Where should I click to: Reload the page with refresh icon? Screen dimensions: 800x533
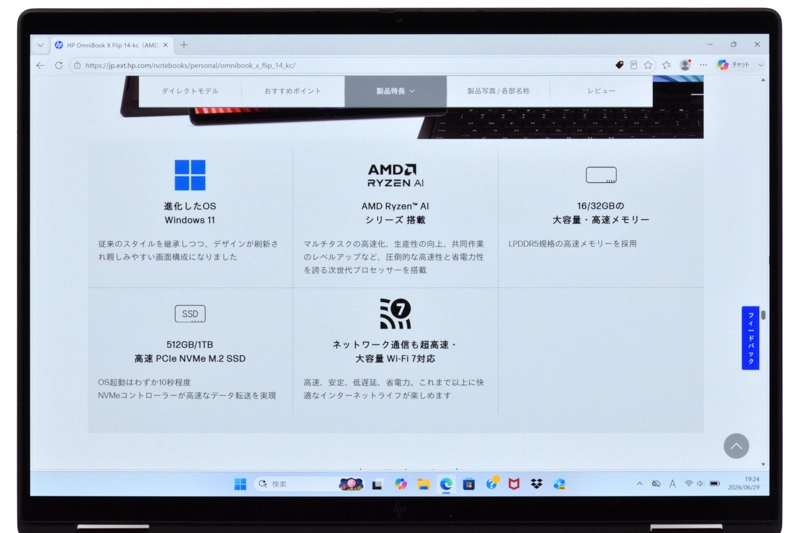[59, 65]
